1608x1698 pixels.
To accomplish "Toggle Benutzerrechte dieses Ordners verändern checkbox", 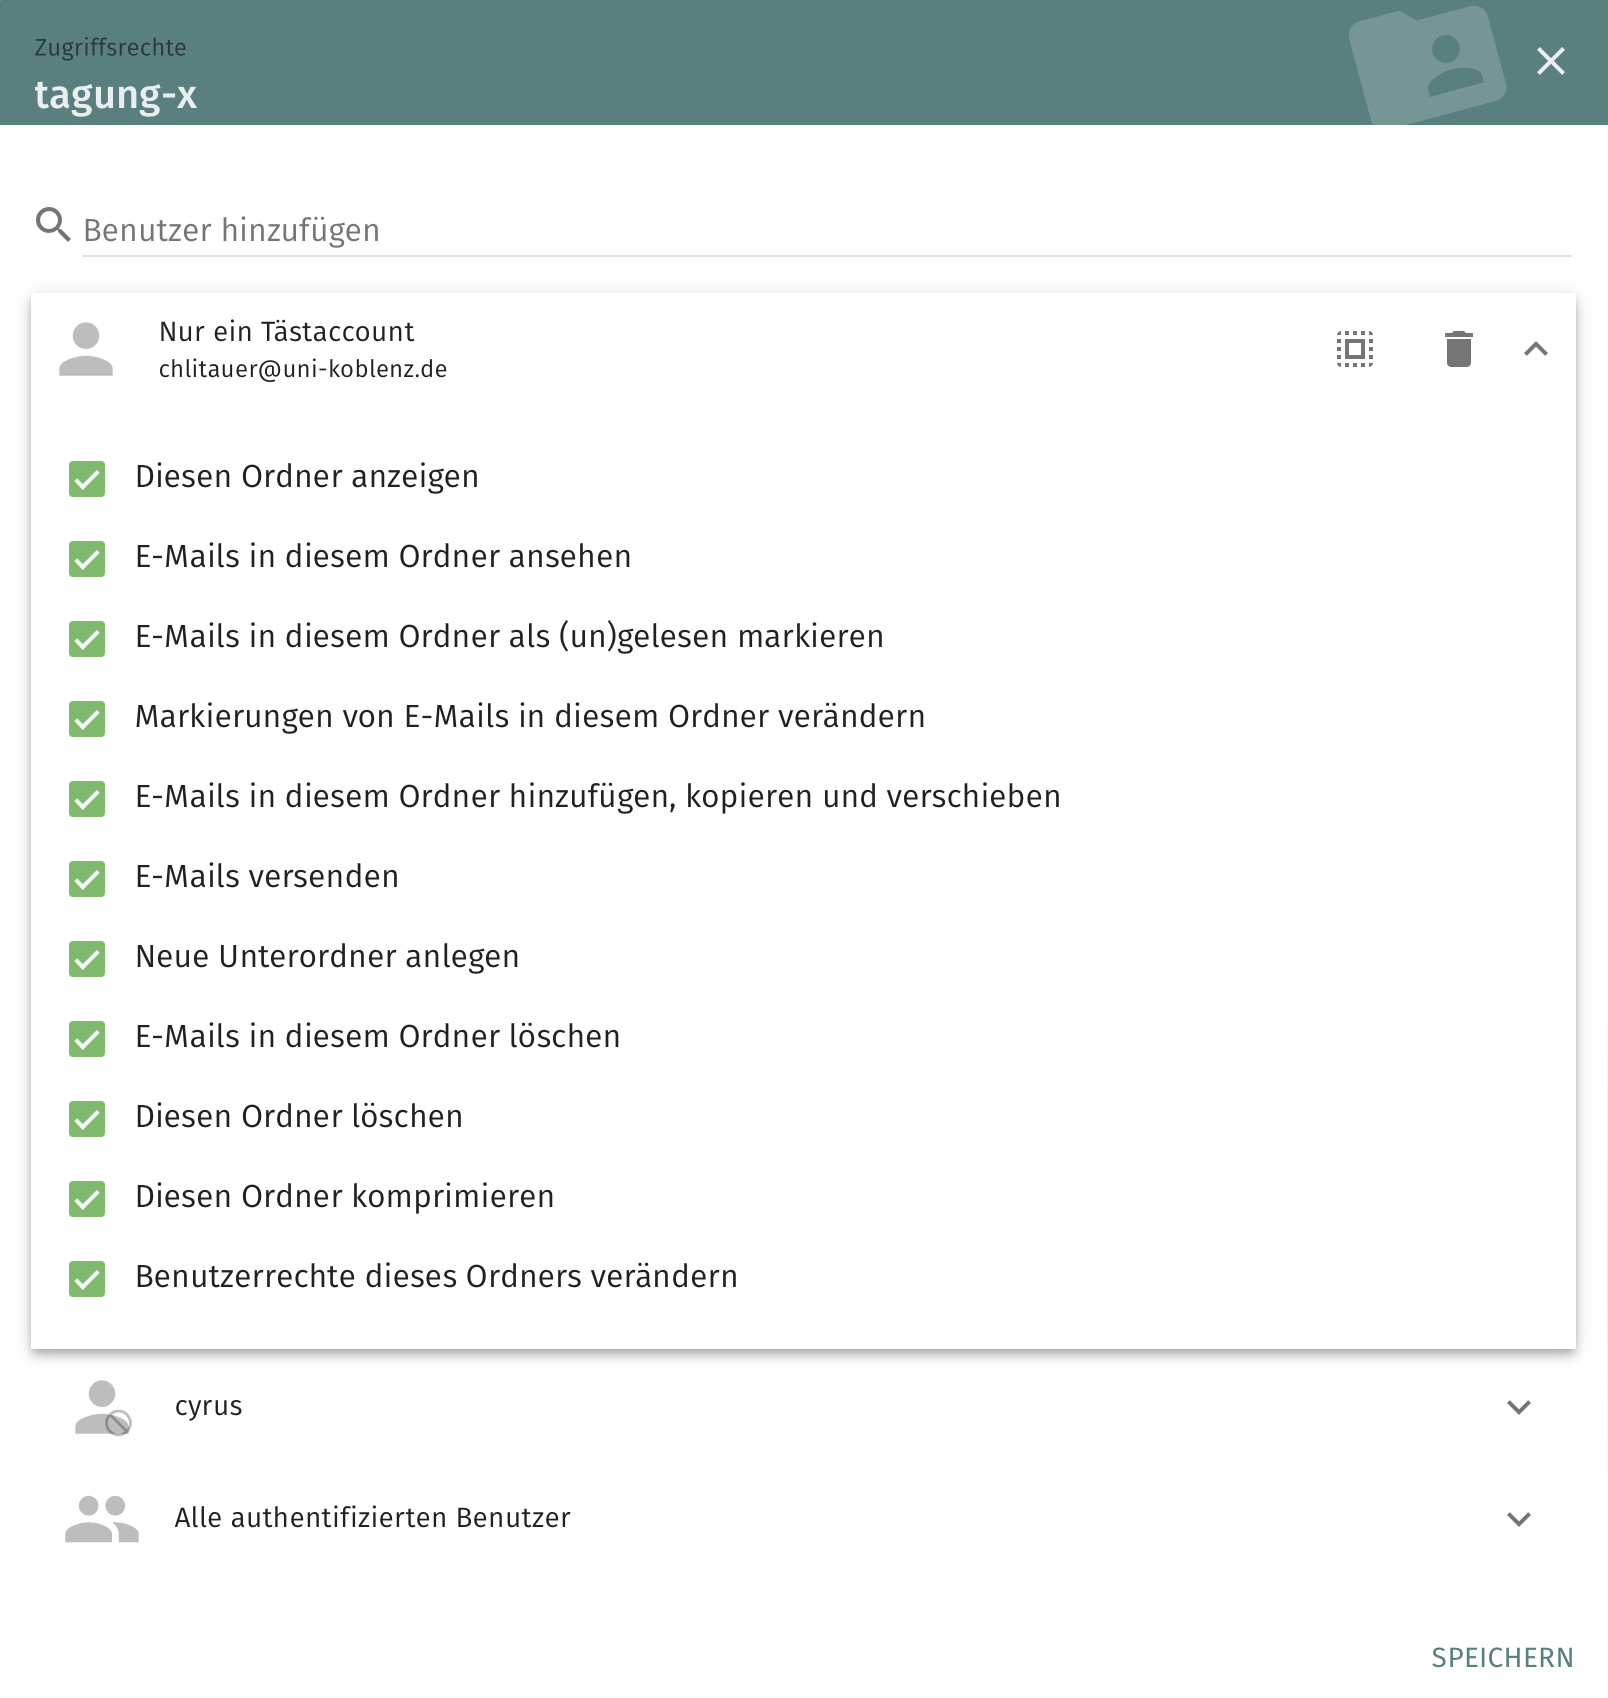I will point(87,1279).
